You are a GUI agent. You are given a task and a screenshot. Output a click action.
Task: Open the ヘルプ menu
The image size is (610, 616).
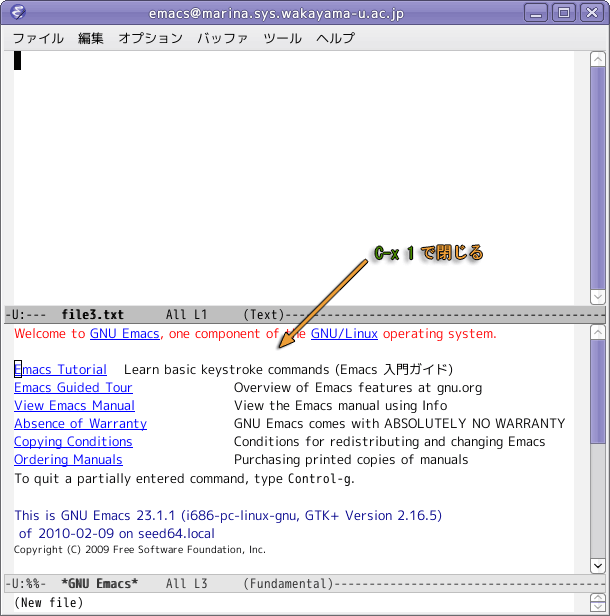(x=335, y=38)
